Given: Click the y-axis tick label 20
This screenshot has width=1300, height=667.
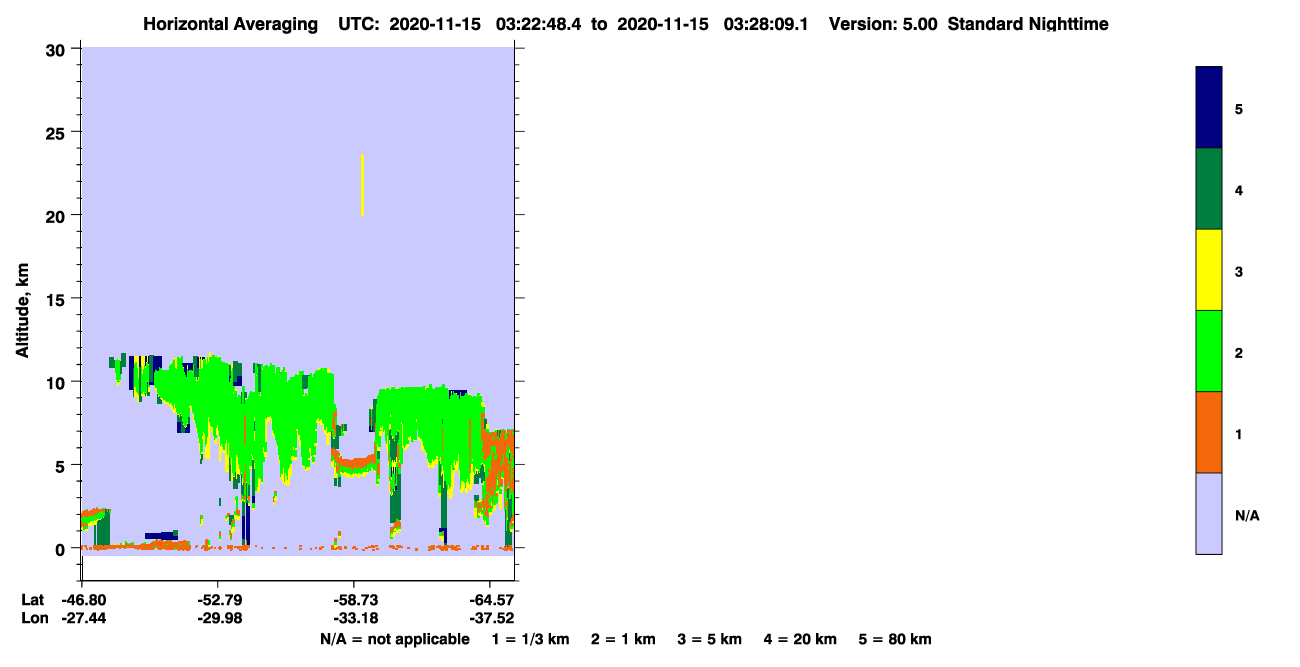Looking at the screenshot, I should [58, 215].
